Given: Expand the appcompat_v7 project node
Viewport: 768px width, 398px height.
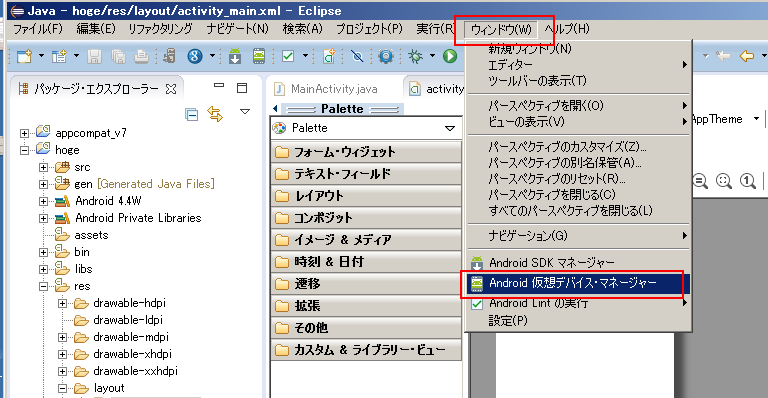Looking at the screenshot, I should click(x=24, y=133).
